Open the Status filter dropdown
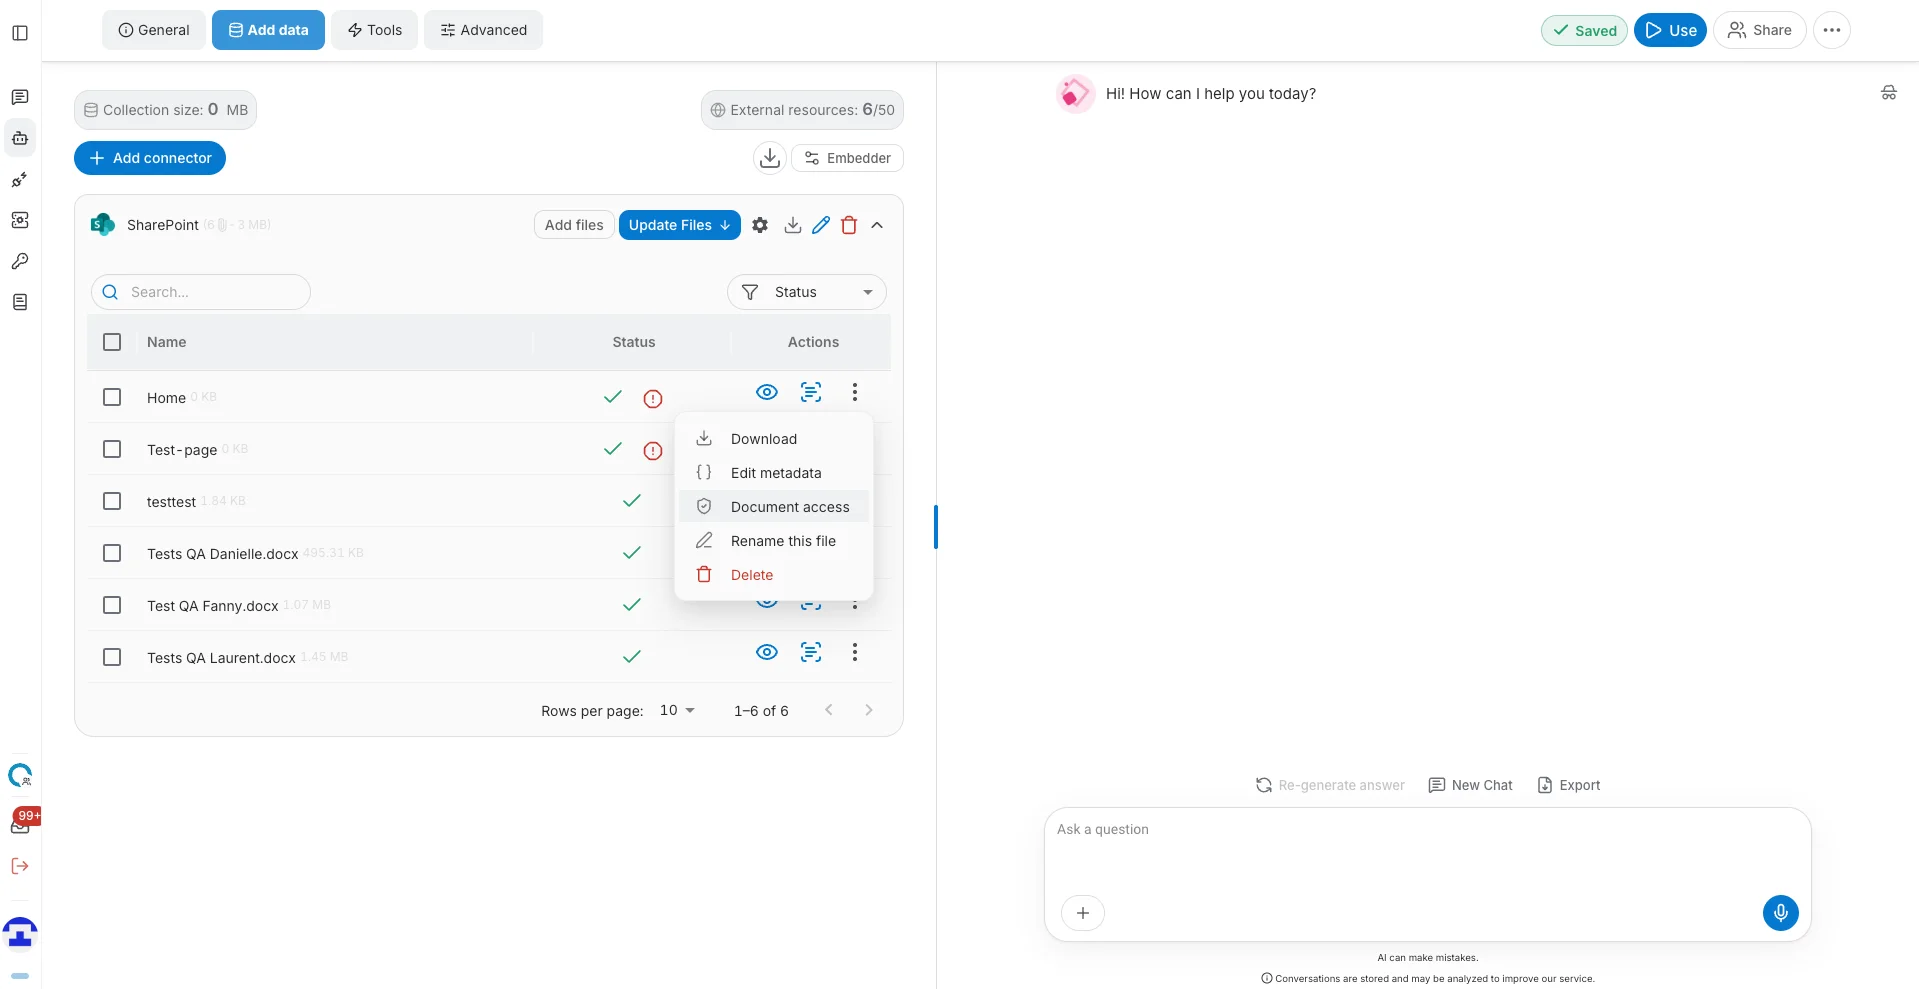The image size is (1919, 989). [807, 292]
